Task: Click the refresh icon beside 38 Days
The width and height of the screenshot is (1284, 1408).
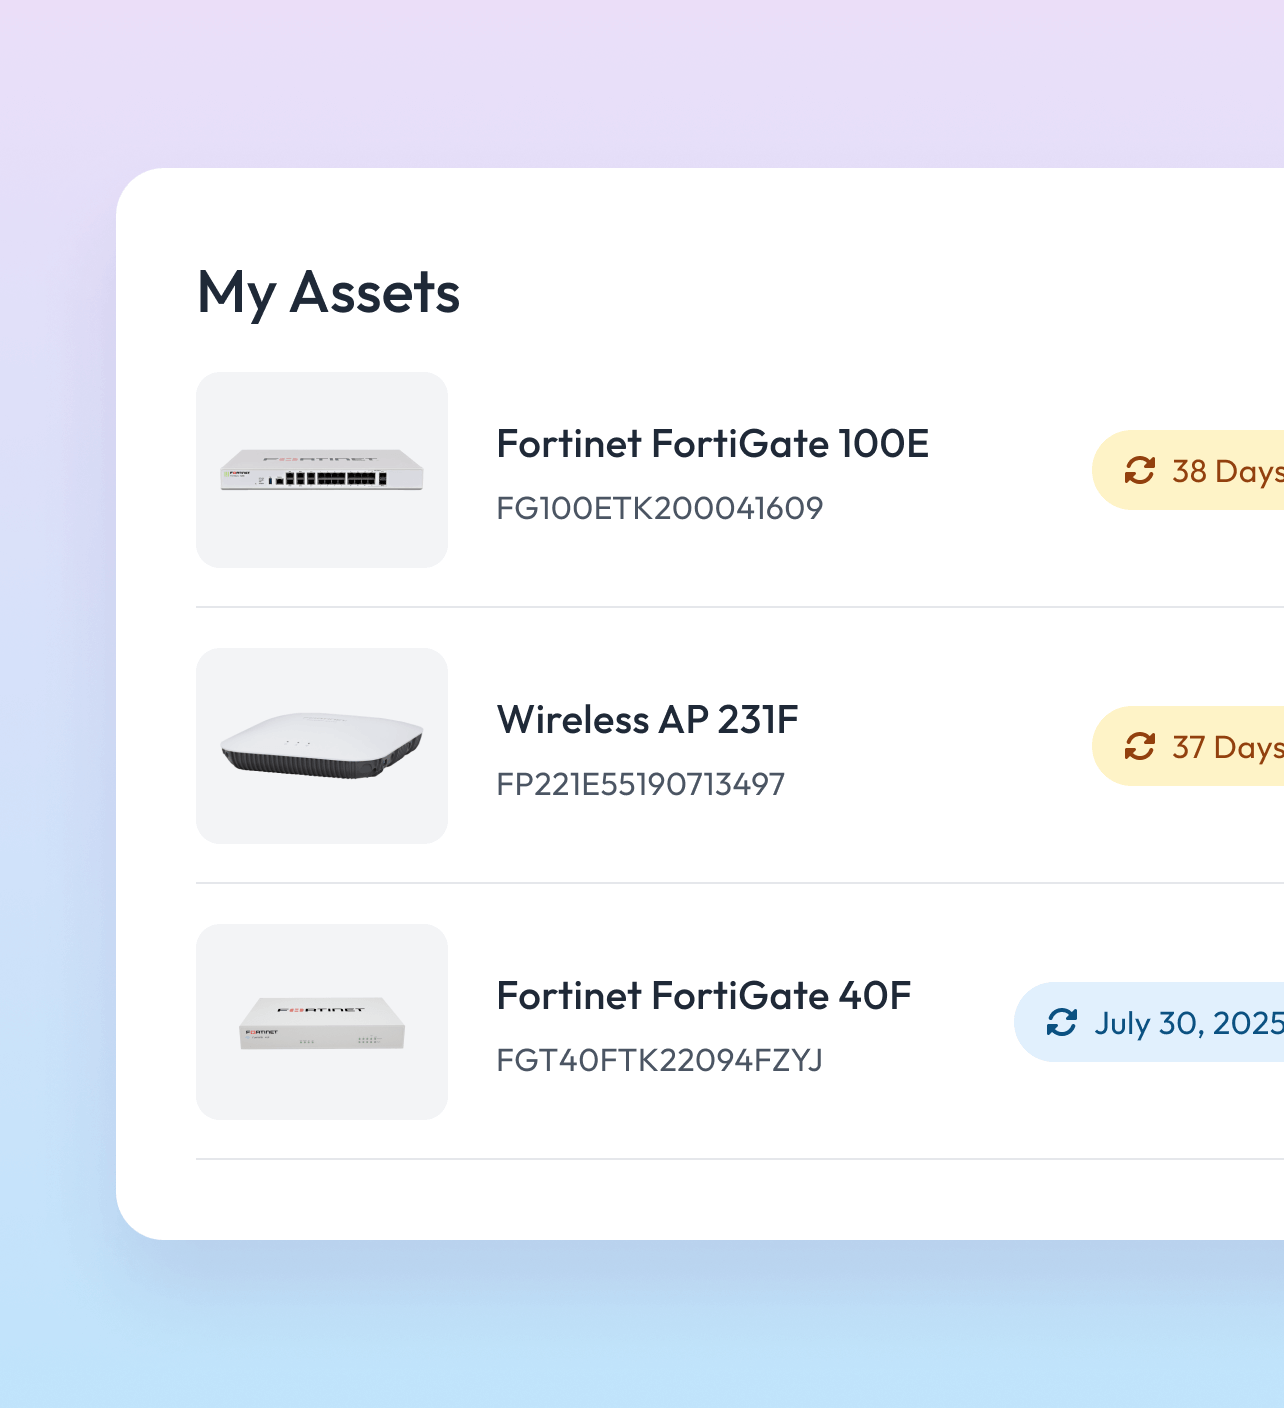Action: 1139,470
